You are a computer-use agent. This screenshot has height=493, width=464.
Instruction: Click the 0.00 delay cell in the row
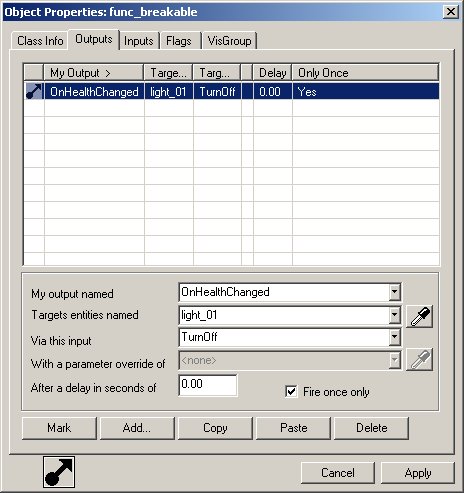pyautogui.click(x=273, y=91)
